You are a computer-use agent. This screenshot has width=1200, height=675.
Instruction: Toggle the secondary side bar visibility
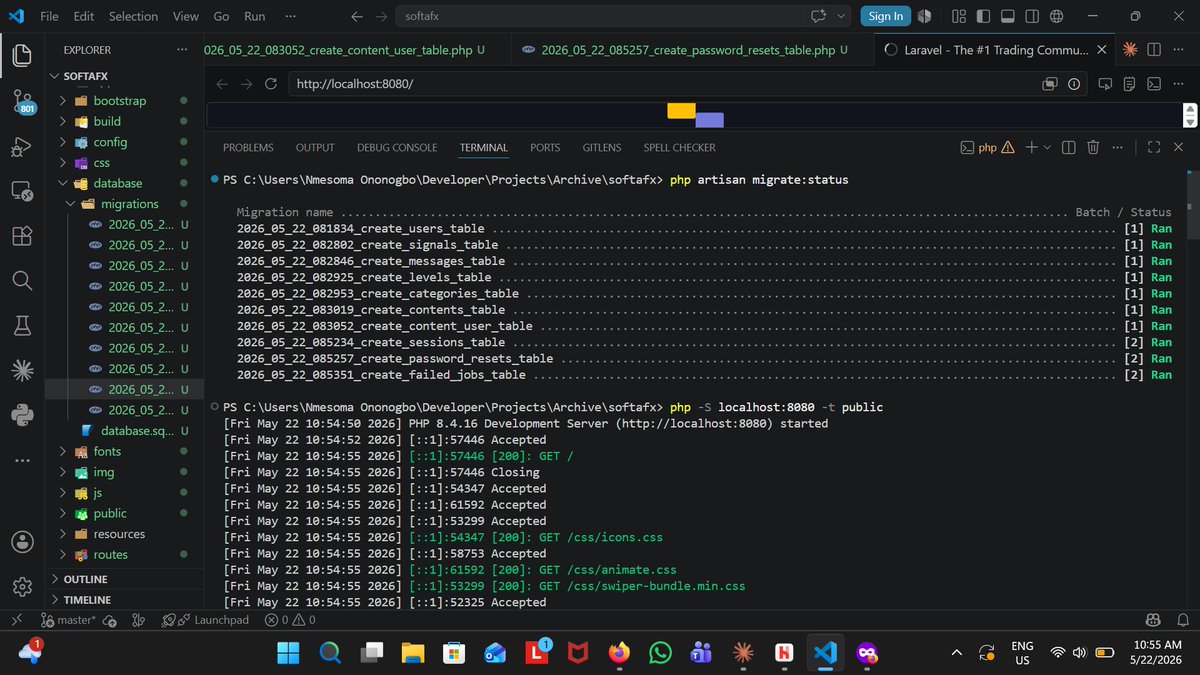click(1031, 16)
